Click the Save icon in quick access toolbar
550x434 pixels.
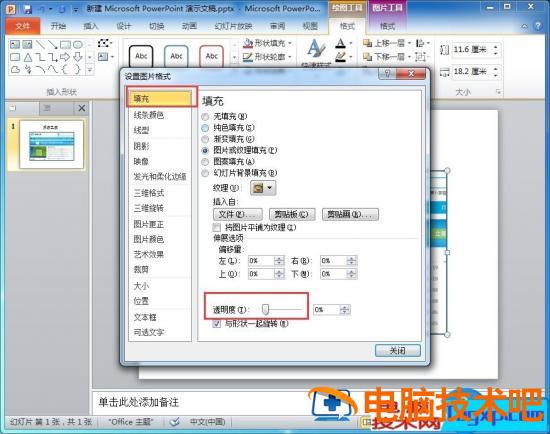[x=28, y=9]
